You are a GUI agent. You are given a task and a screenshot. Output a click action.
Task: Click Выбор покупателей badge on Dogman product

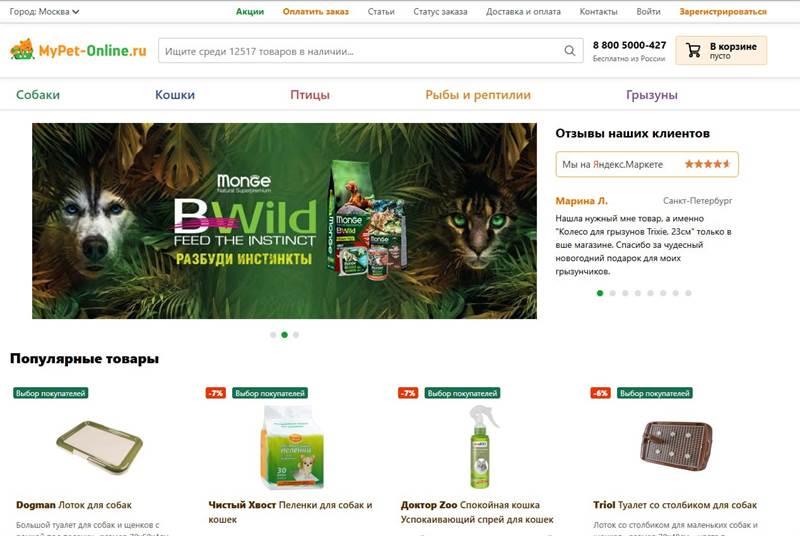tap(51, 393)
